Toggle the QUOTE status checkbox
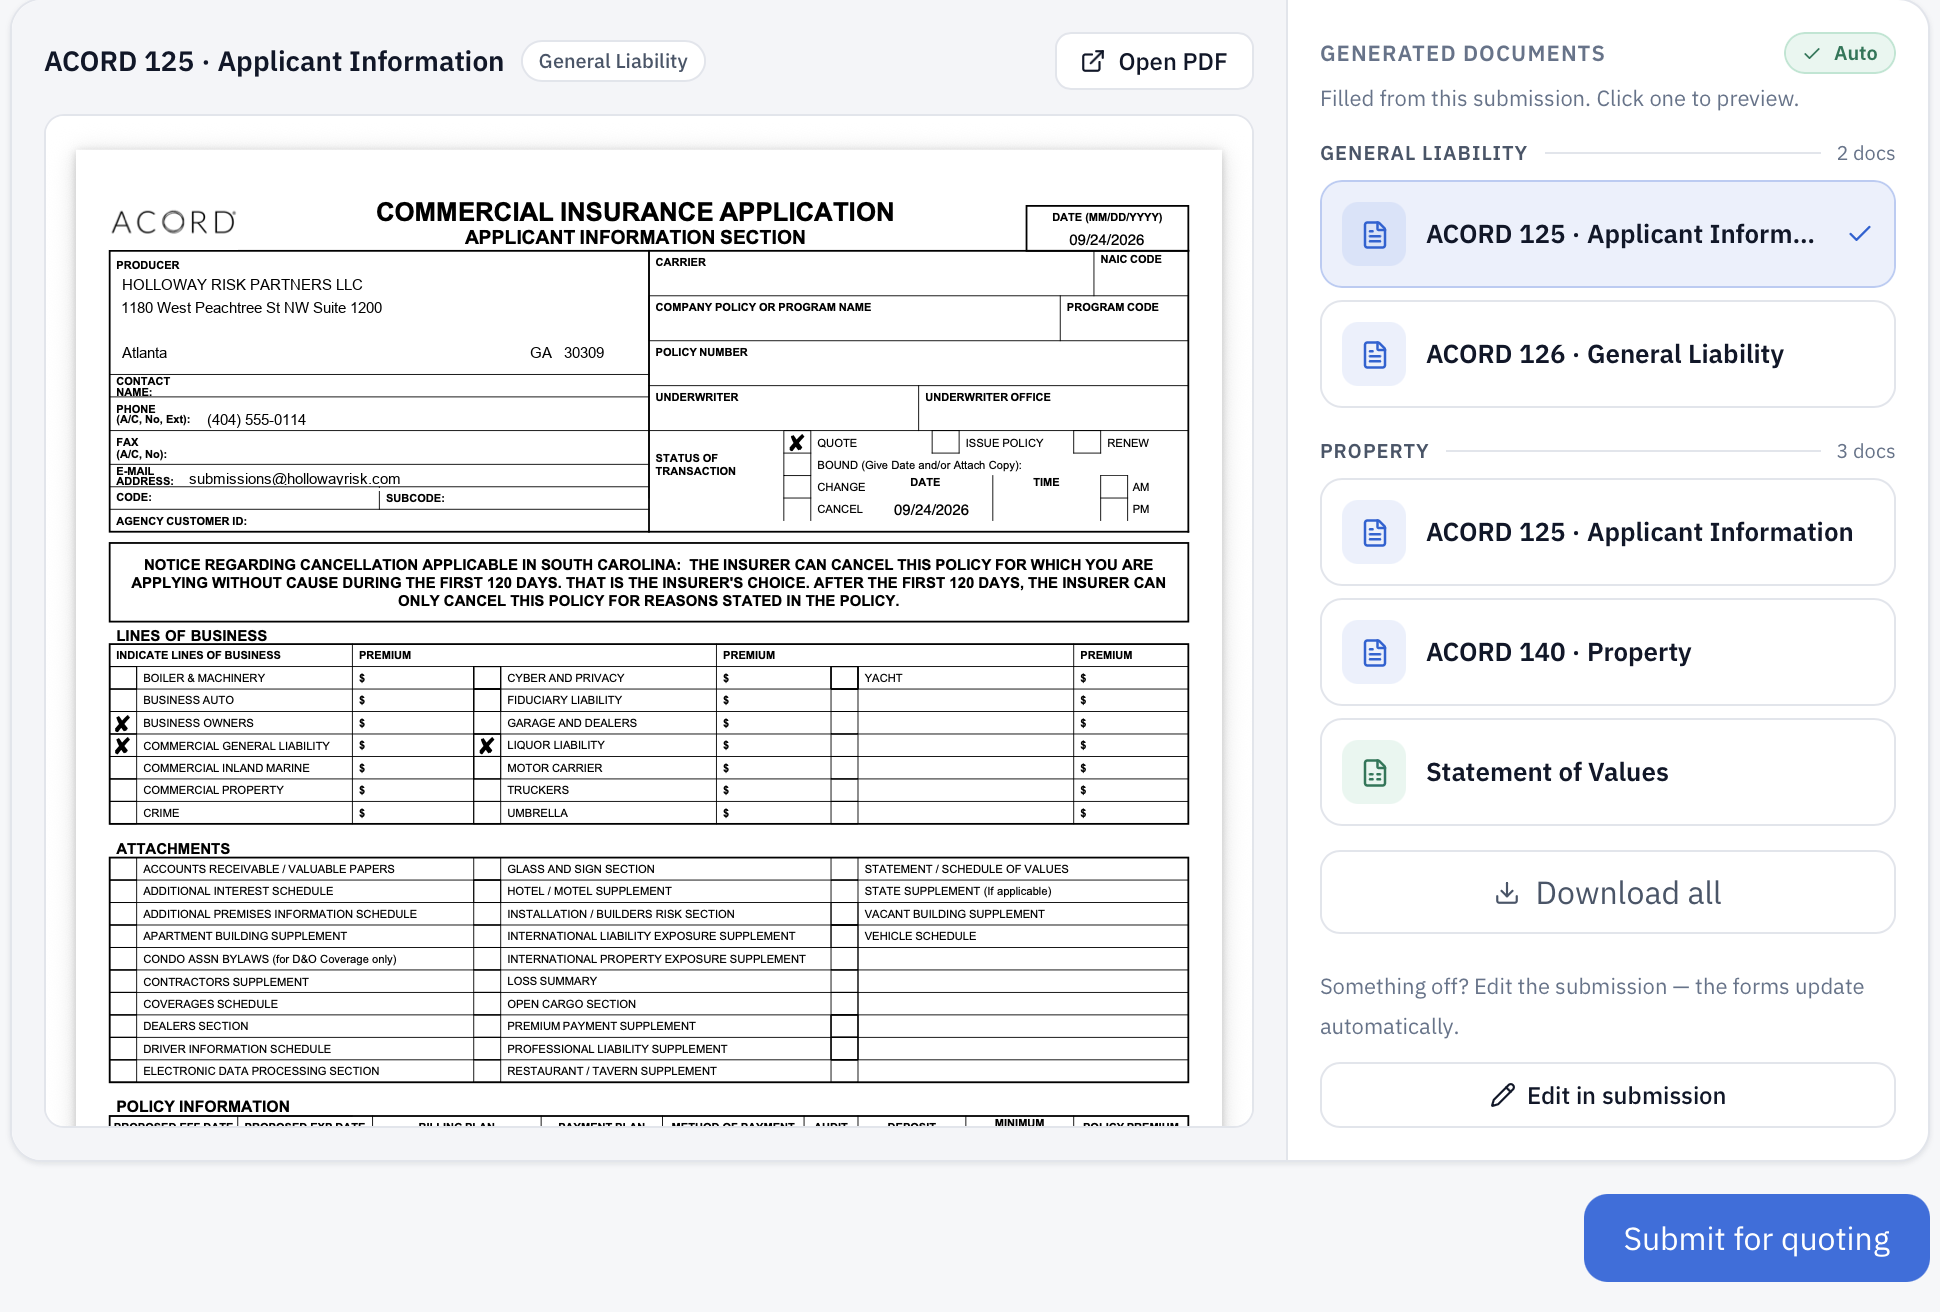1940x1312 pixels. point(796,442)
